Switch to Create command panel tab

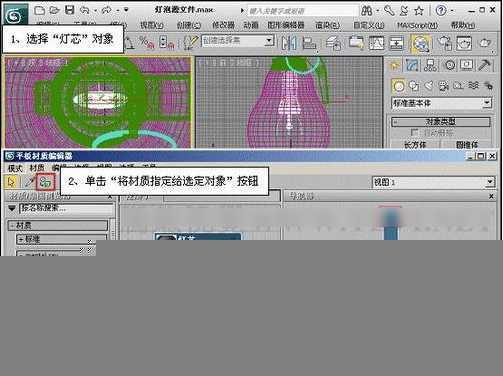395,65
